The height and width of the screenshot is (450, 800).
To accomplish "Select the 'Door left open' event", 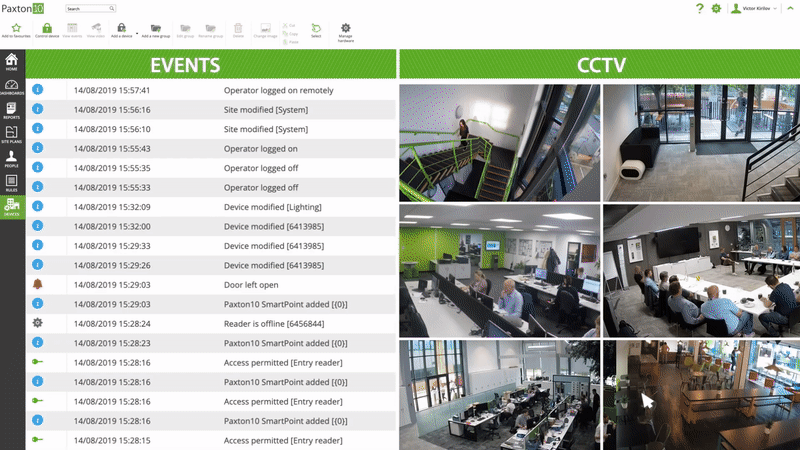I will pos(211,285).
